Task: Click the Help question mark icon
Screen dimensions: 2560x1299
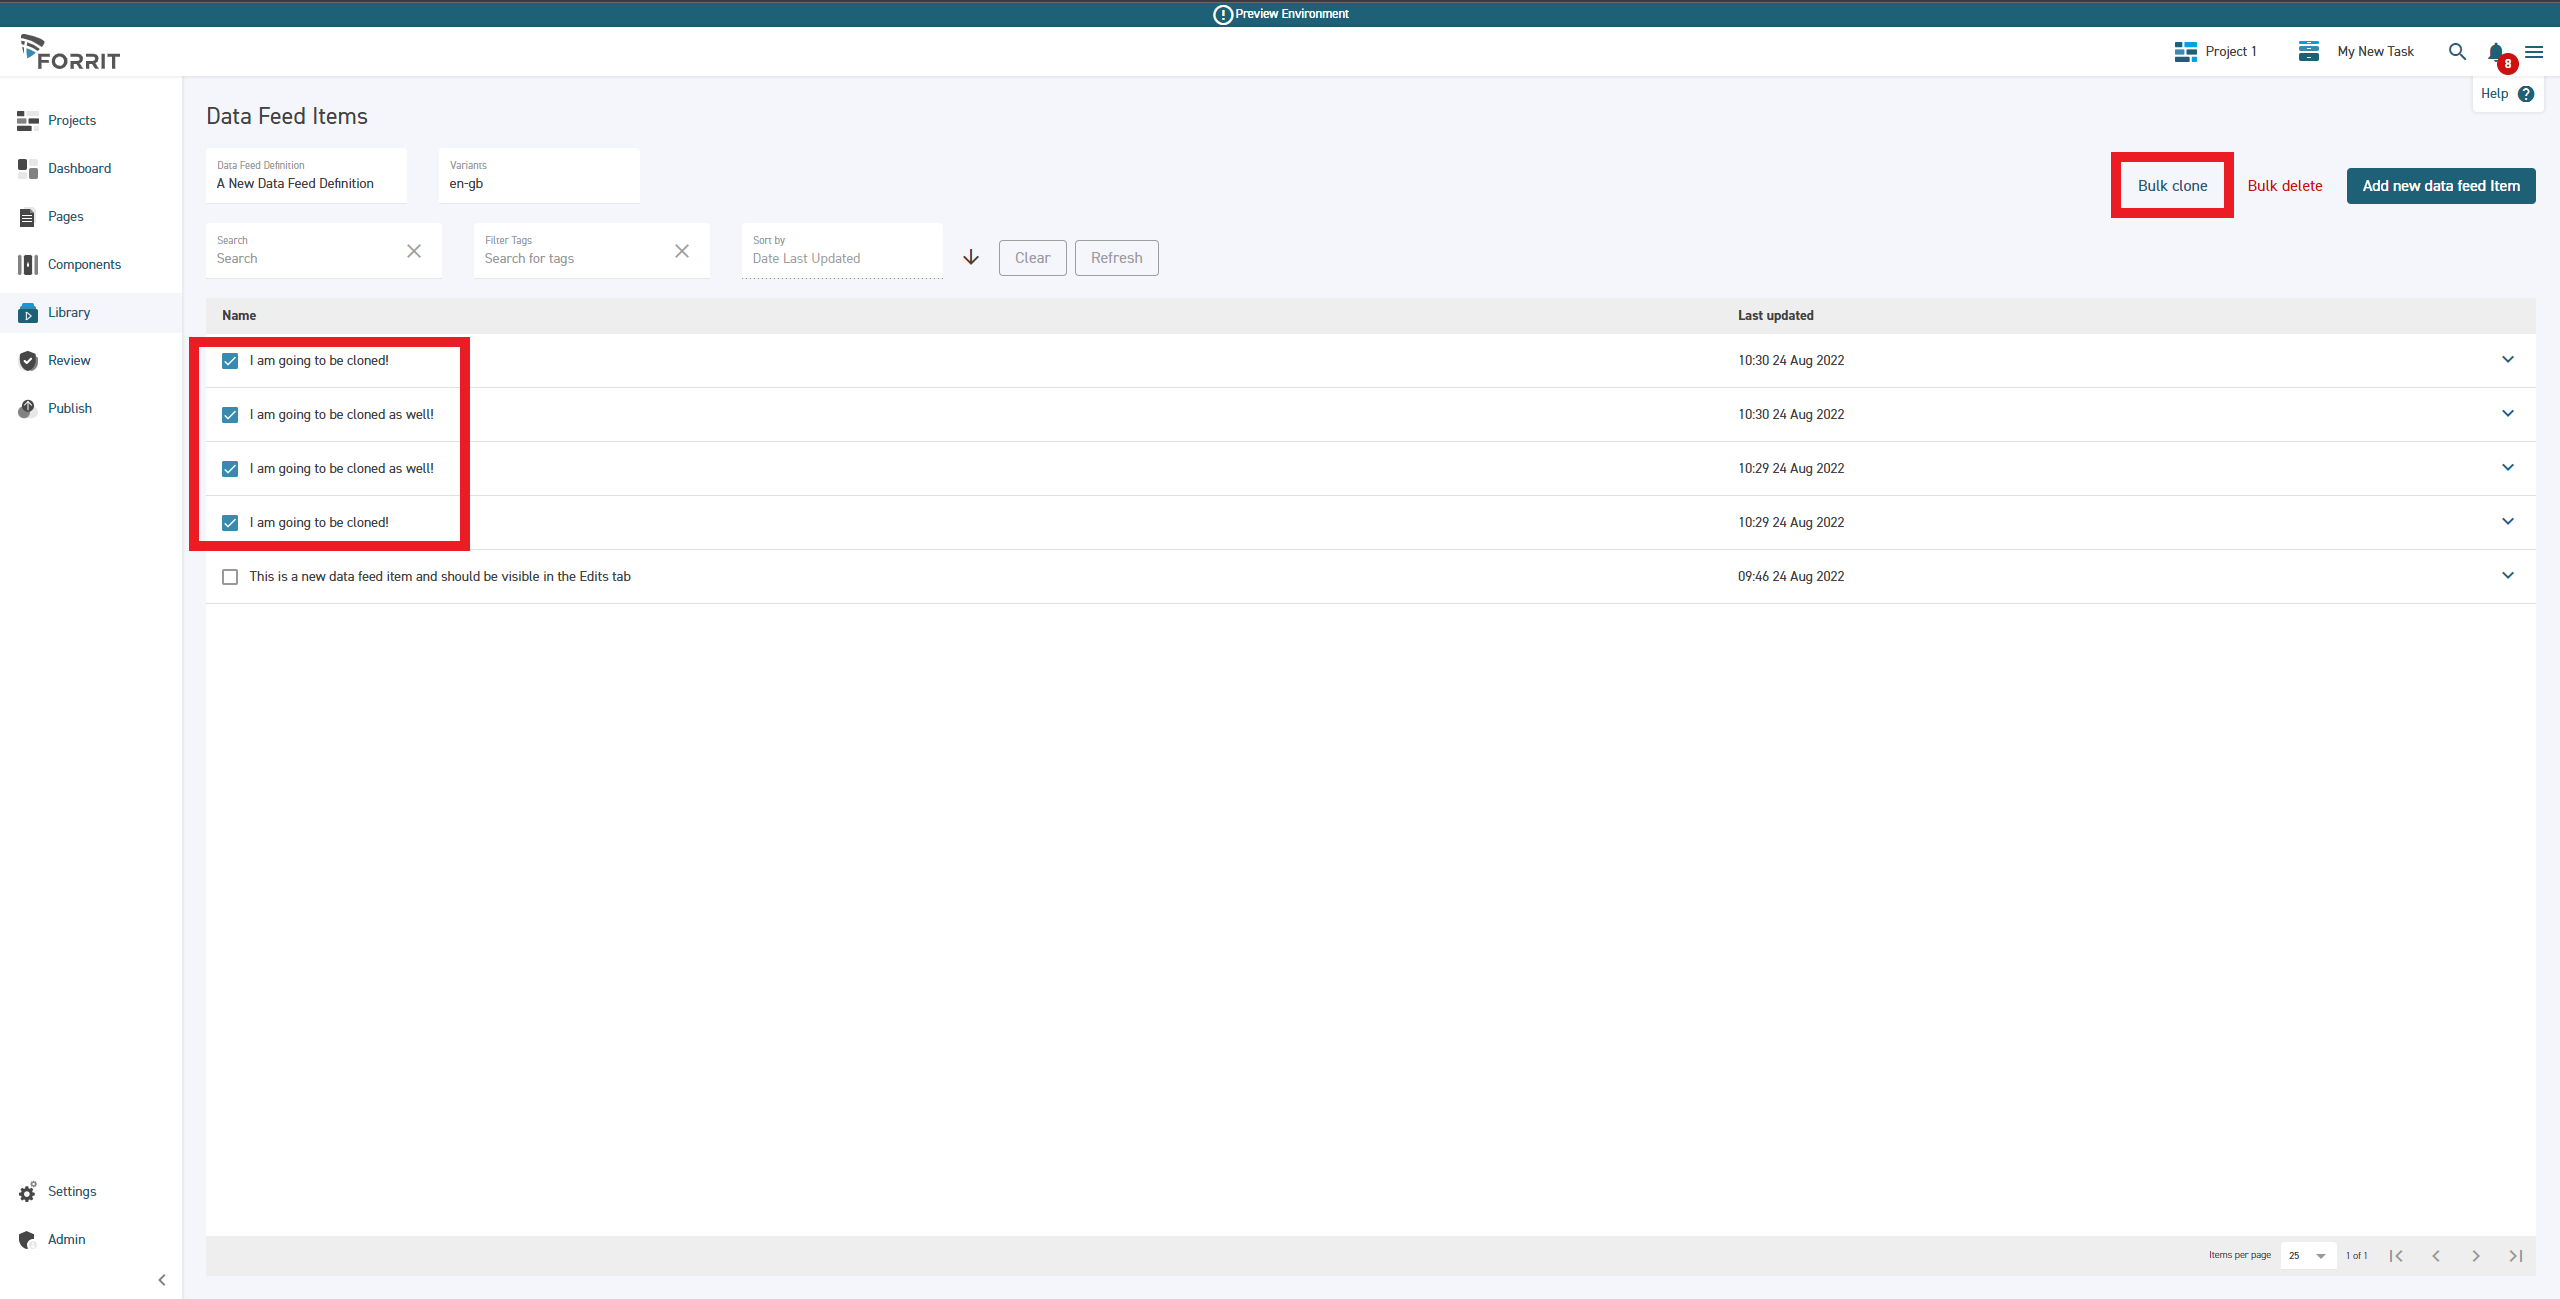Action: click(x=2526, y=94)
